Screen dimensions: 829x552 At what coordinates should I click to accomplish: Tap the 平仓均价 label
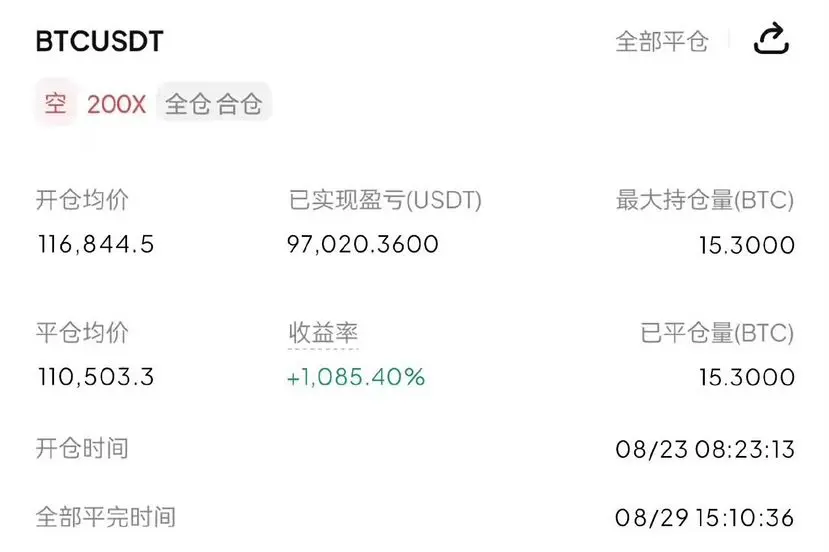pos(82,333)
